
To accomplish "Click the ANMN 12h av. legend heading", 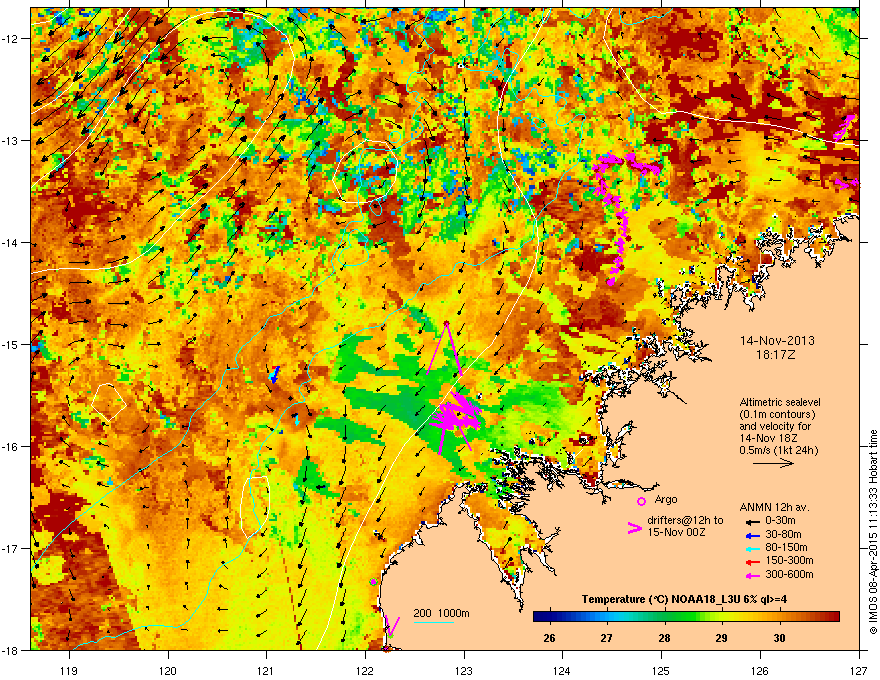I will pyautogui.click(x=771, y=506).
